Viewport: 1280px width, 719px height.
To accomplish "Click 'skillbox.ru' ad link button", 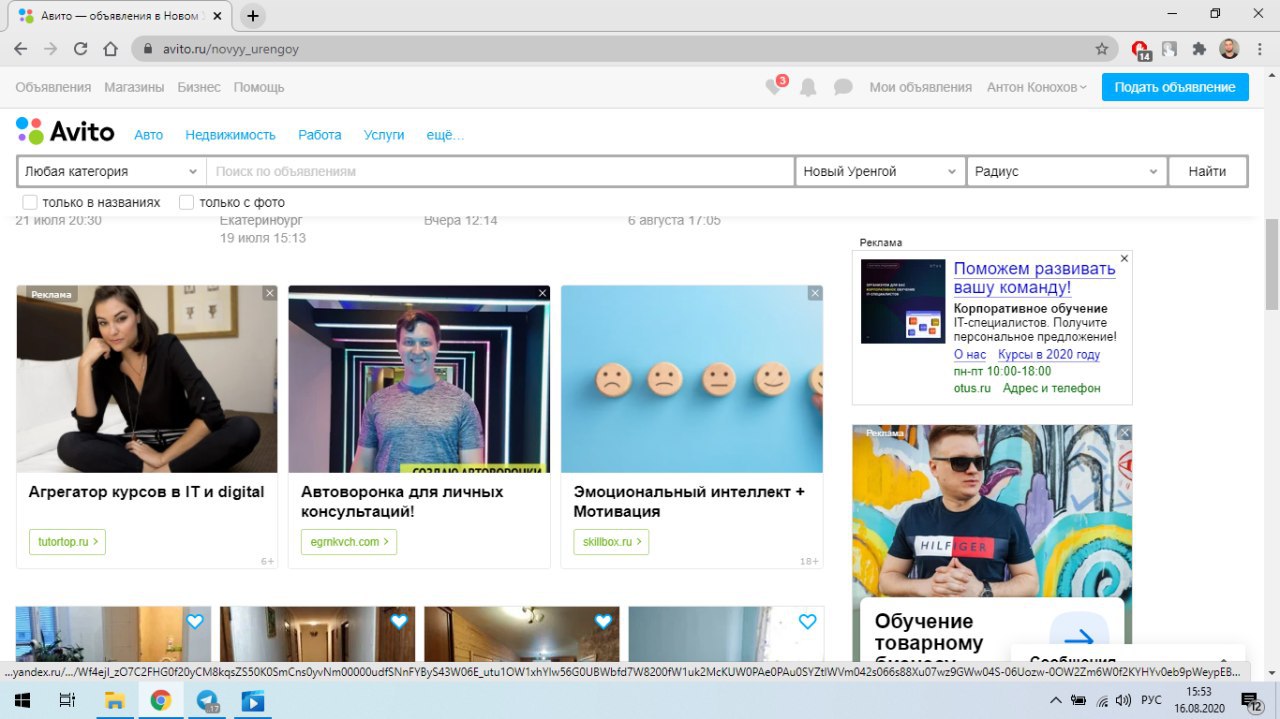I will [x=611, y=542].
